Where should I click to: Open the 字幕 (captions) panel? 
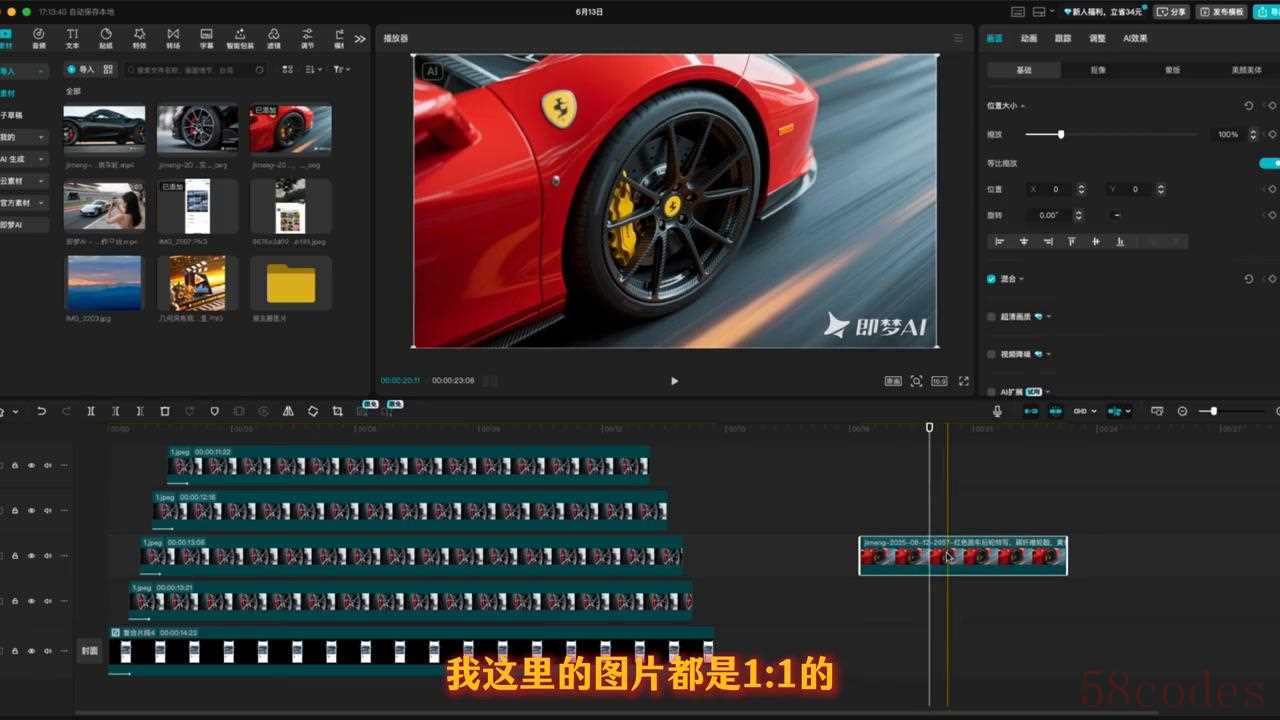[x=206, y=38]
